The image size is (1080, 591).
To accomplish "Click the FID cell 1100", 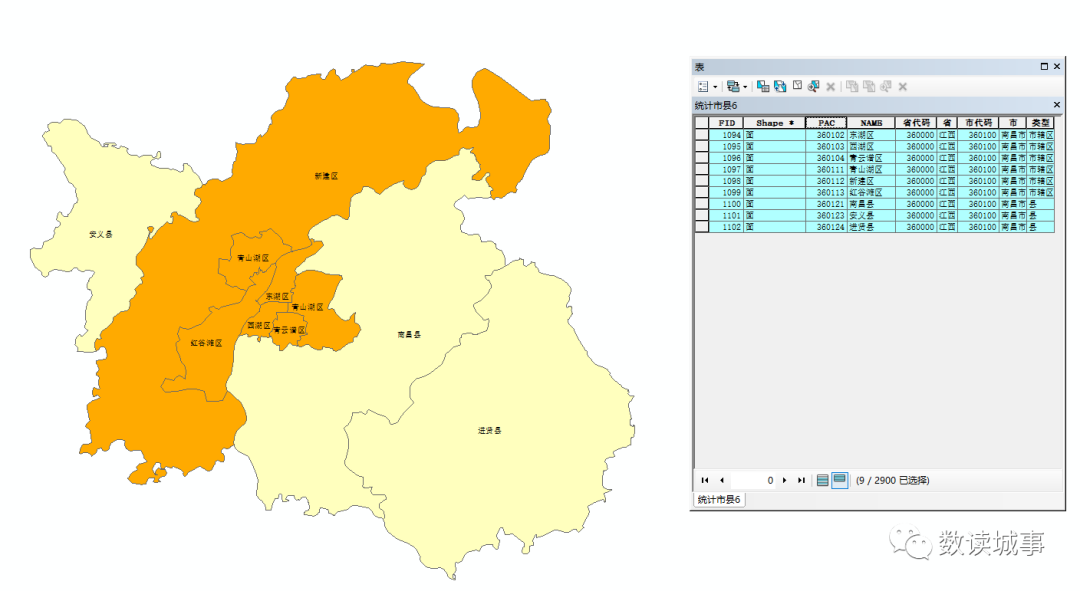I will (726, 204).
